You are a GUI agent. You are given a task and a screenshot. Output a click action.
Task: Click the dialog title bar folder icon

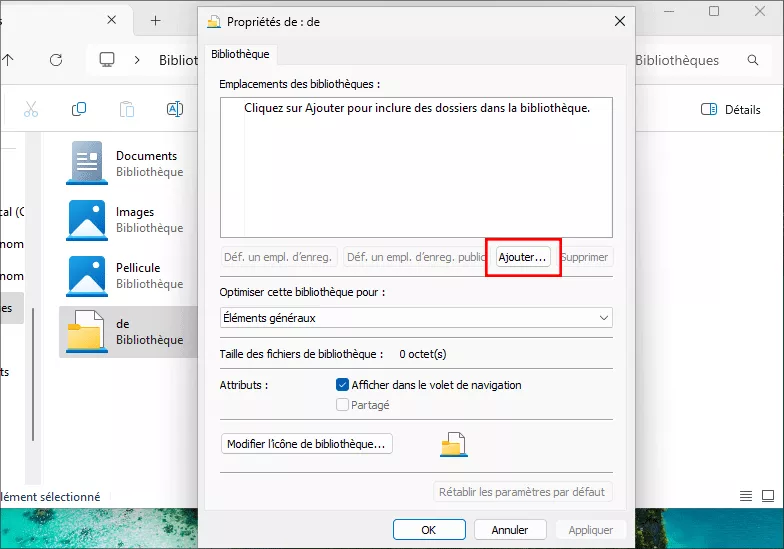(x=214, y=22)
